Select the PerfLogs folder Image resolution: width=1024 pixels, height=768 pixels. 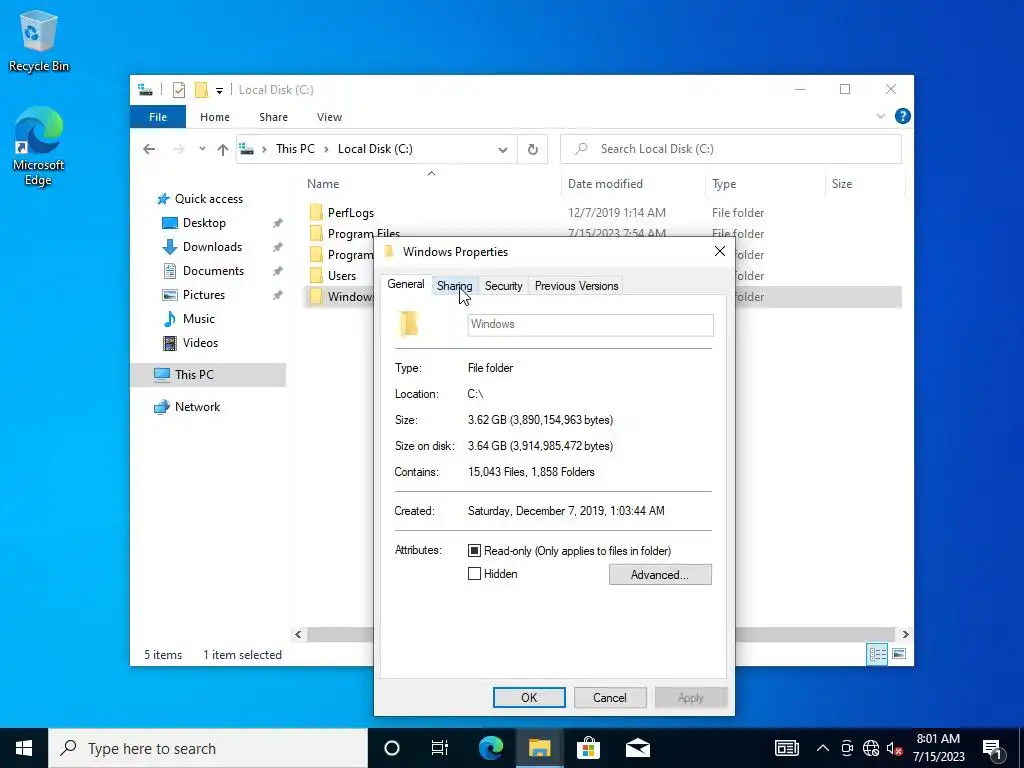(x=351, y=213)
